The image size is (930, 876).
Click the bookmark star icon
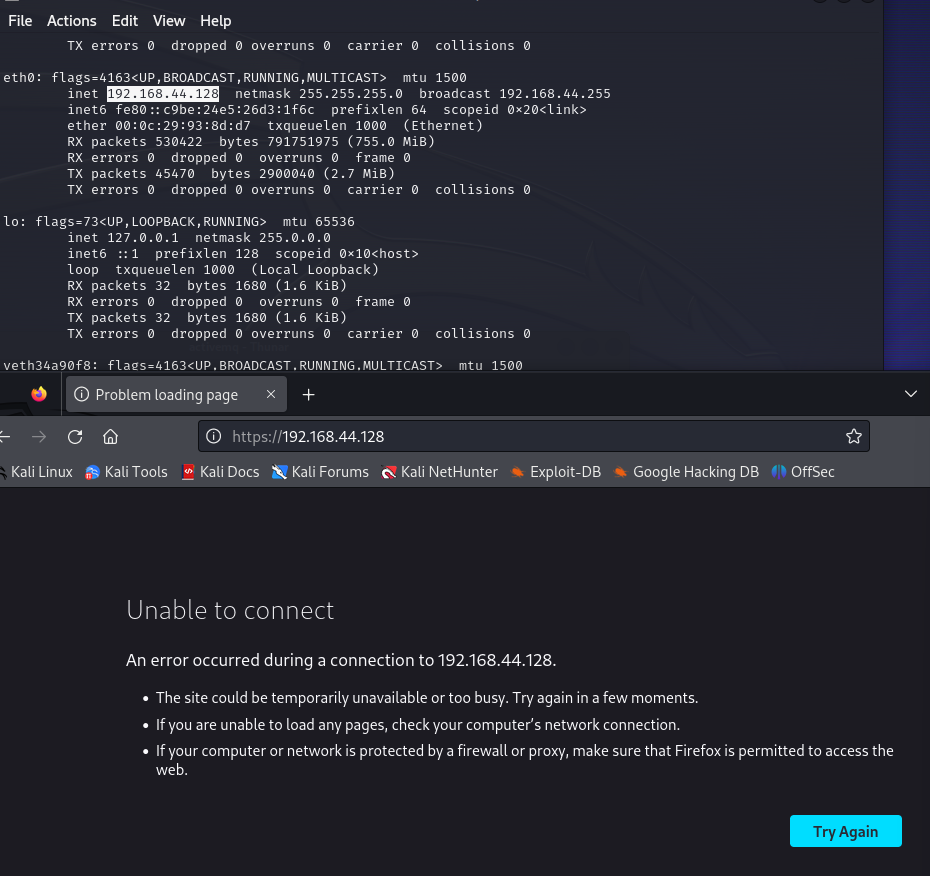click(x=853, y=436)
